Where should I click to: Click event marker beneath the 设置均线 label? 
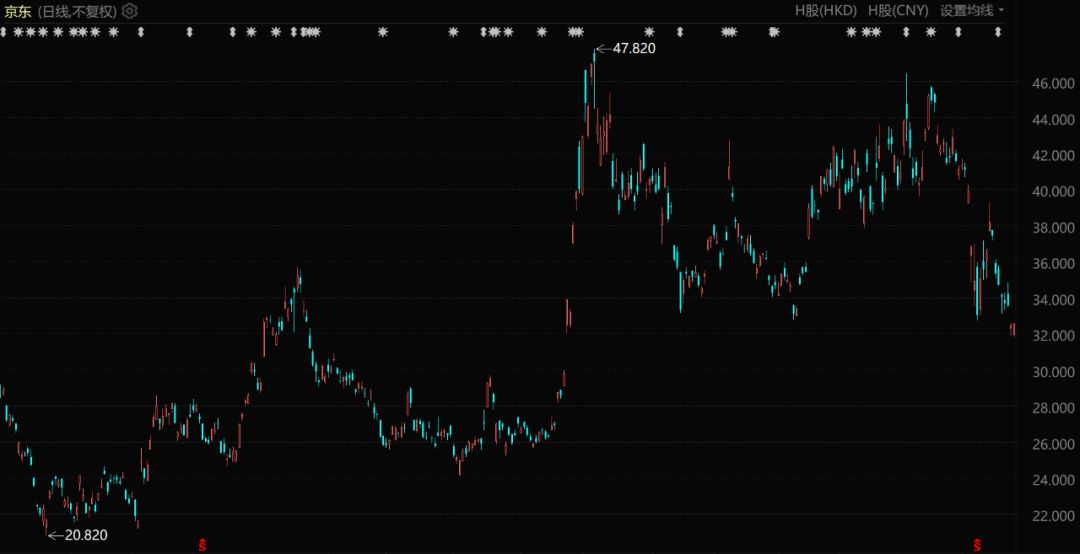tap(958, 33)
